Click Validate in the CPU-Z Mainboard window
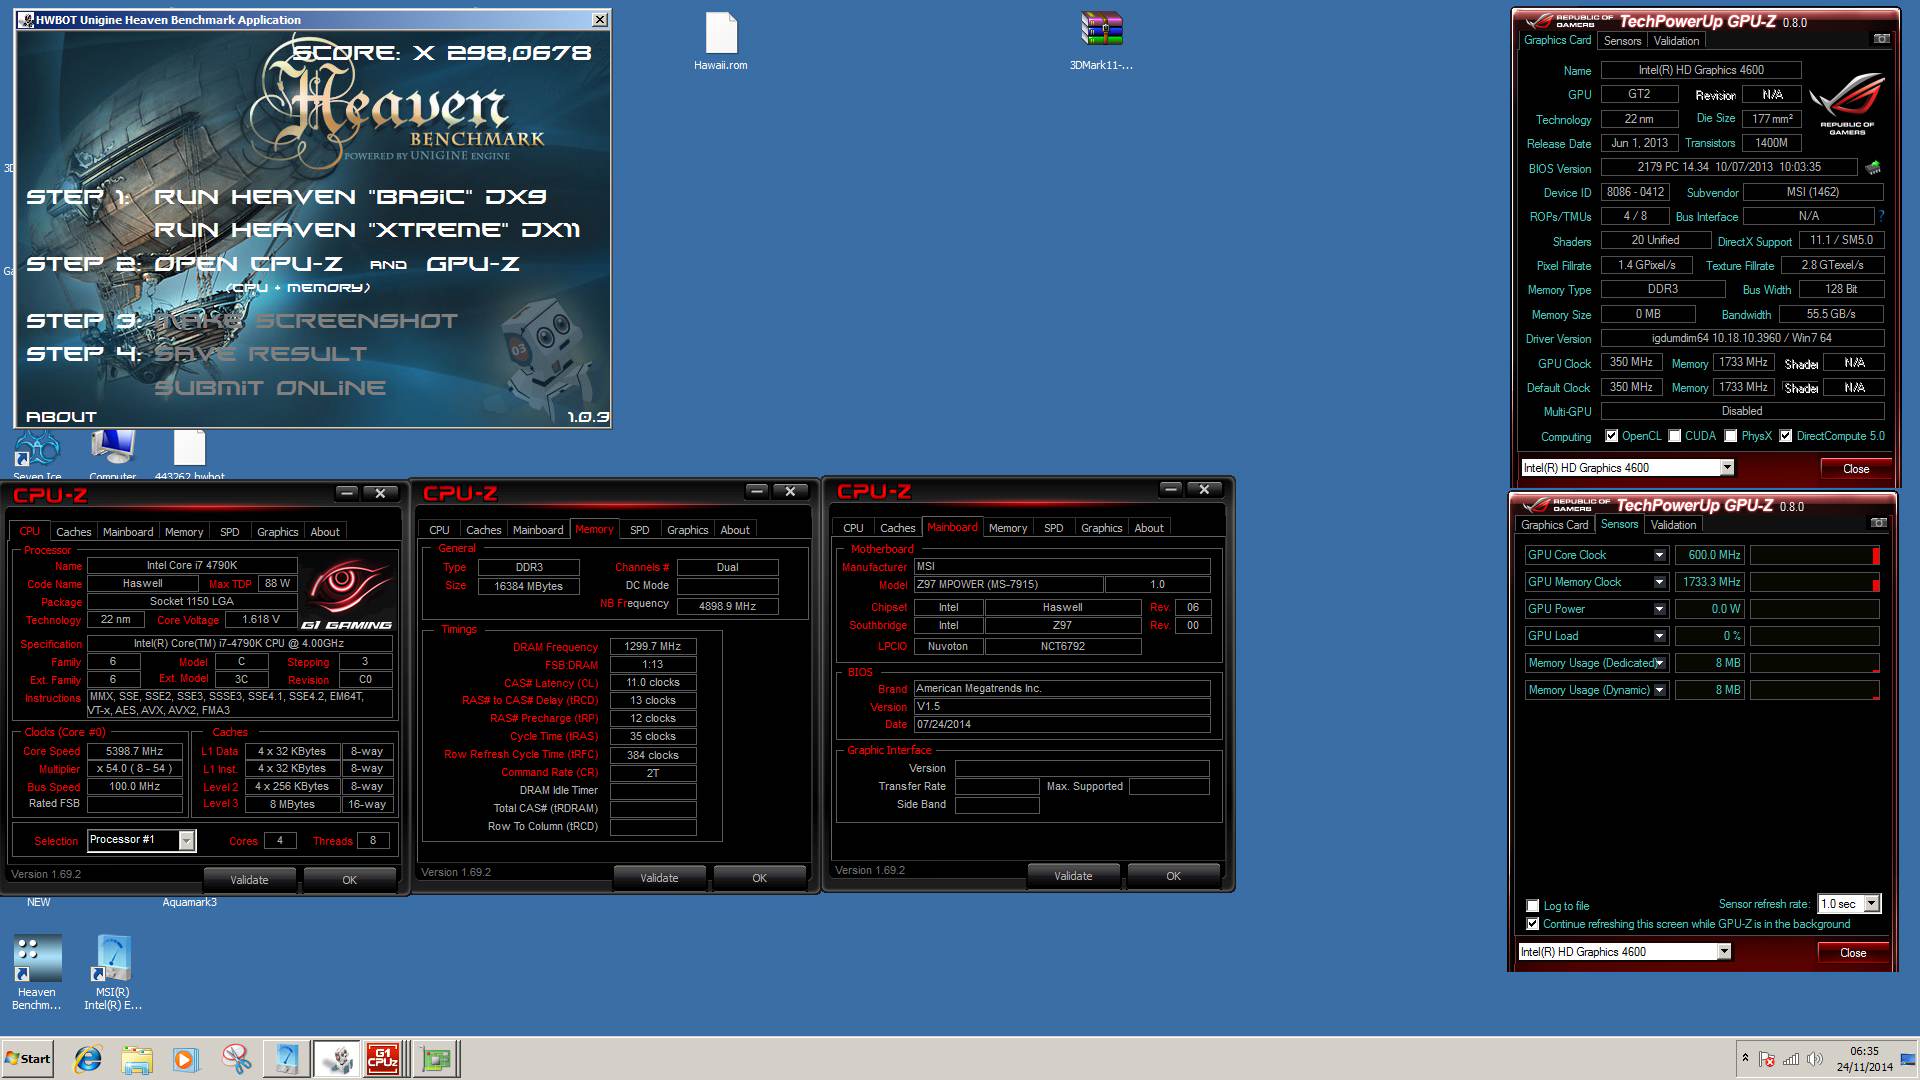Image resolution: width=1920 pixels, height=1080 pixels. click(x=1073, y=876)
